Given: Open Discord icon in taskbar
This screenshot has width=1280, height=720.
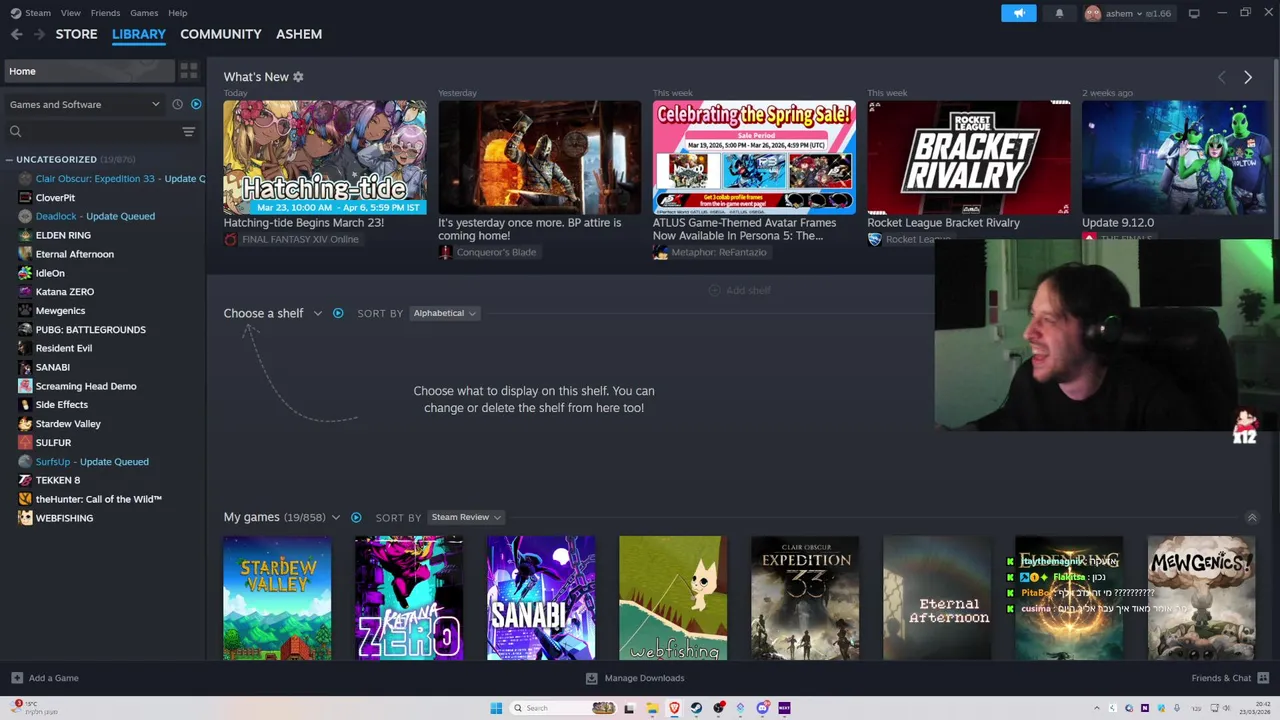Looking at the screenshot, I should coord(762,708).
